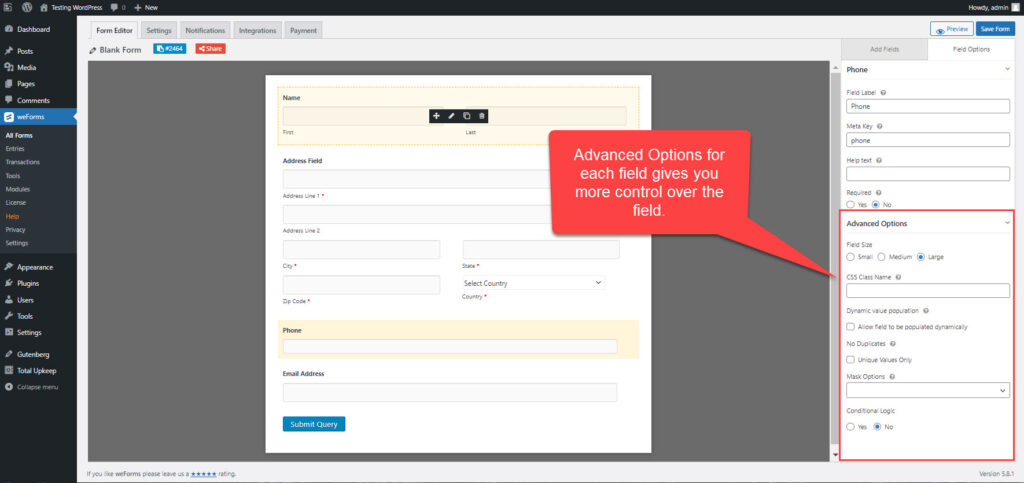The height and width of the screenshot is (483, 1024).
Task: Click the edit pencil on Name field
Action: [x=451, y=116]
